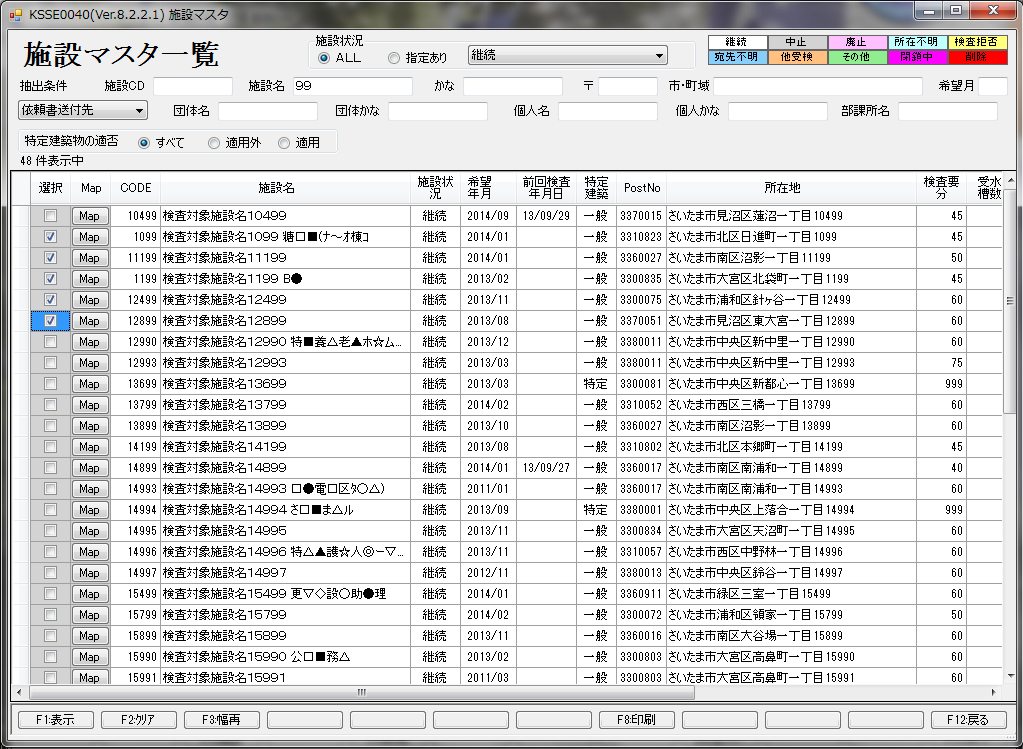Open Map for row 13799

(89, 405)
